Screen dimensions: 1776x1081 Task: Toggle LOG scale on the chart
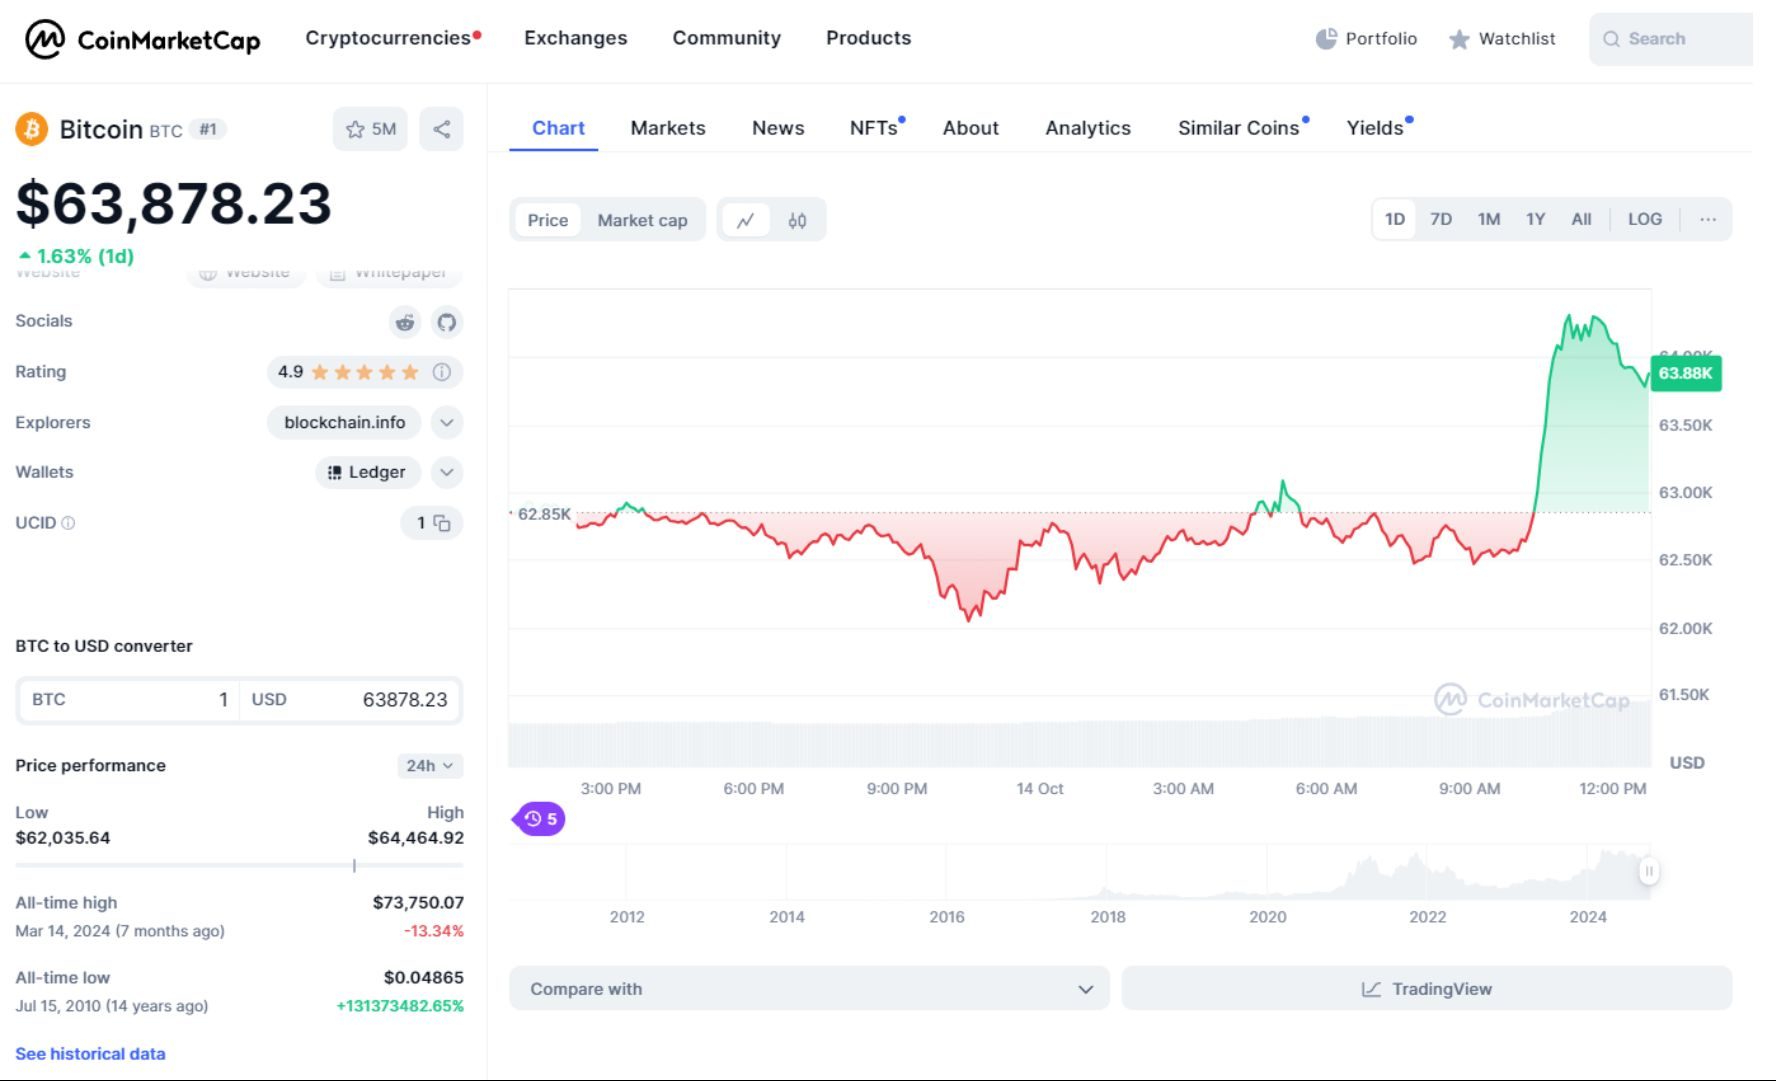(1645, 219)
